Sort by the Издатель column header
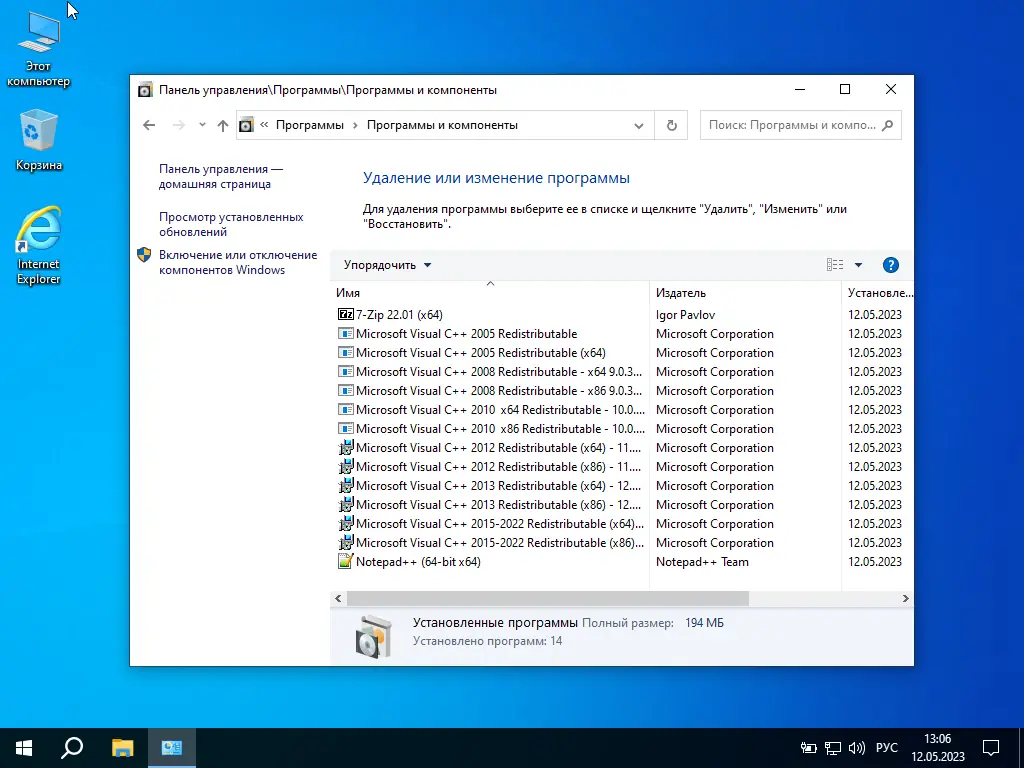This screenshot has width=1024, height=768. coord(745,293)
